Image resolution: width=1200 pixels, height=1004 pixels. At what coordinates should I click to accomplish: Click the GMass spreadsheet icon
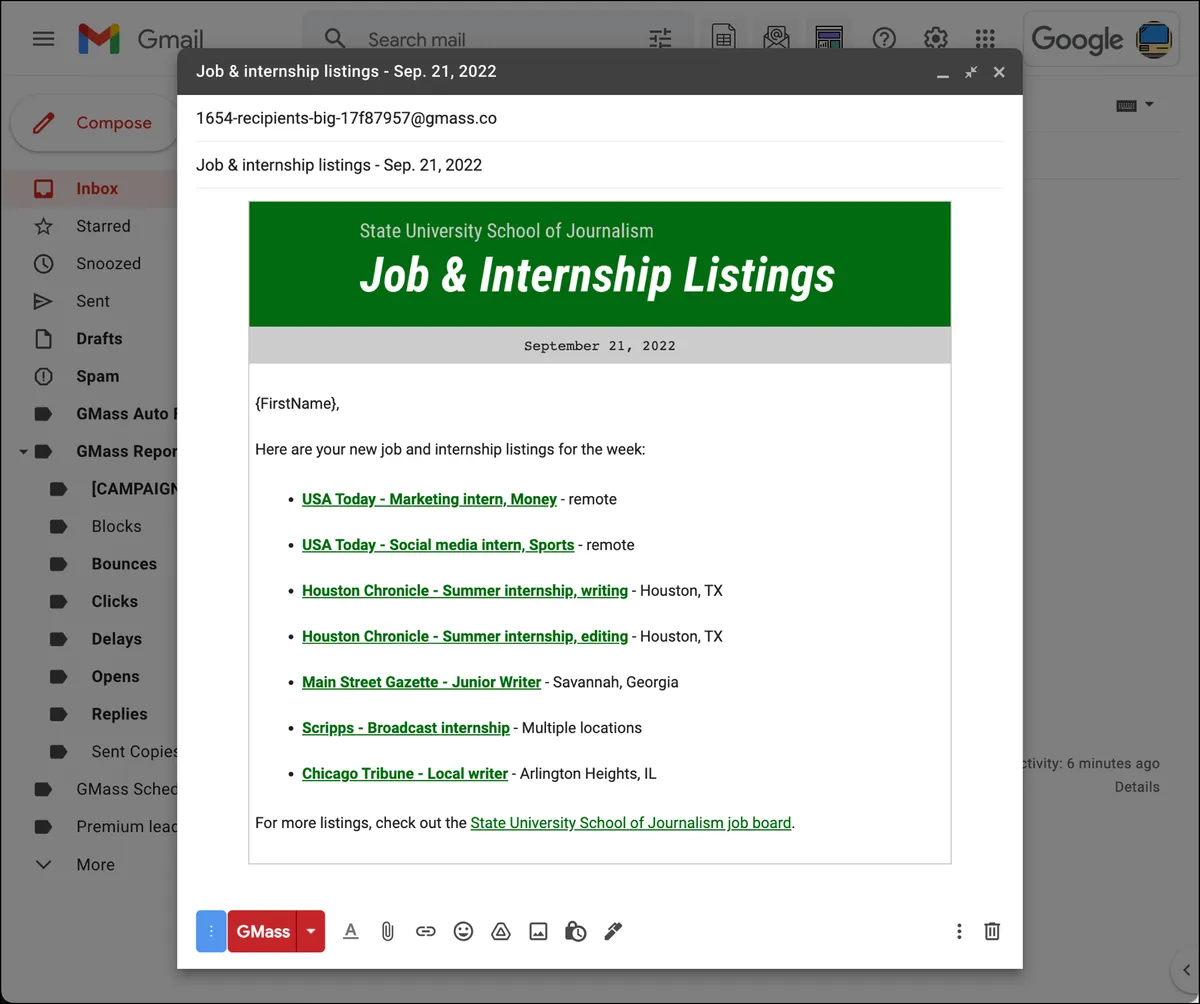724,38
